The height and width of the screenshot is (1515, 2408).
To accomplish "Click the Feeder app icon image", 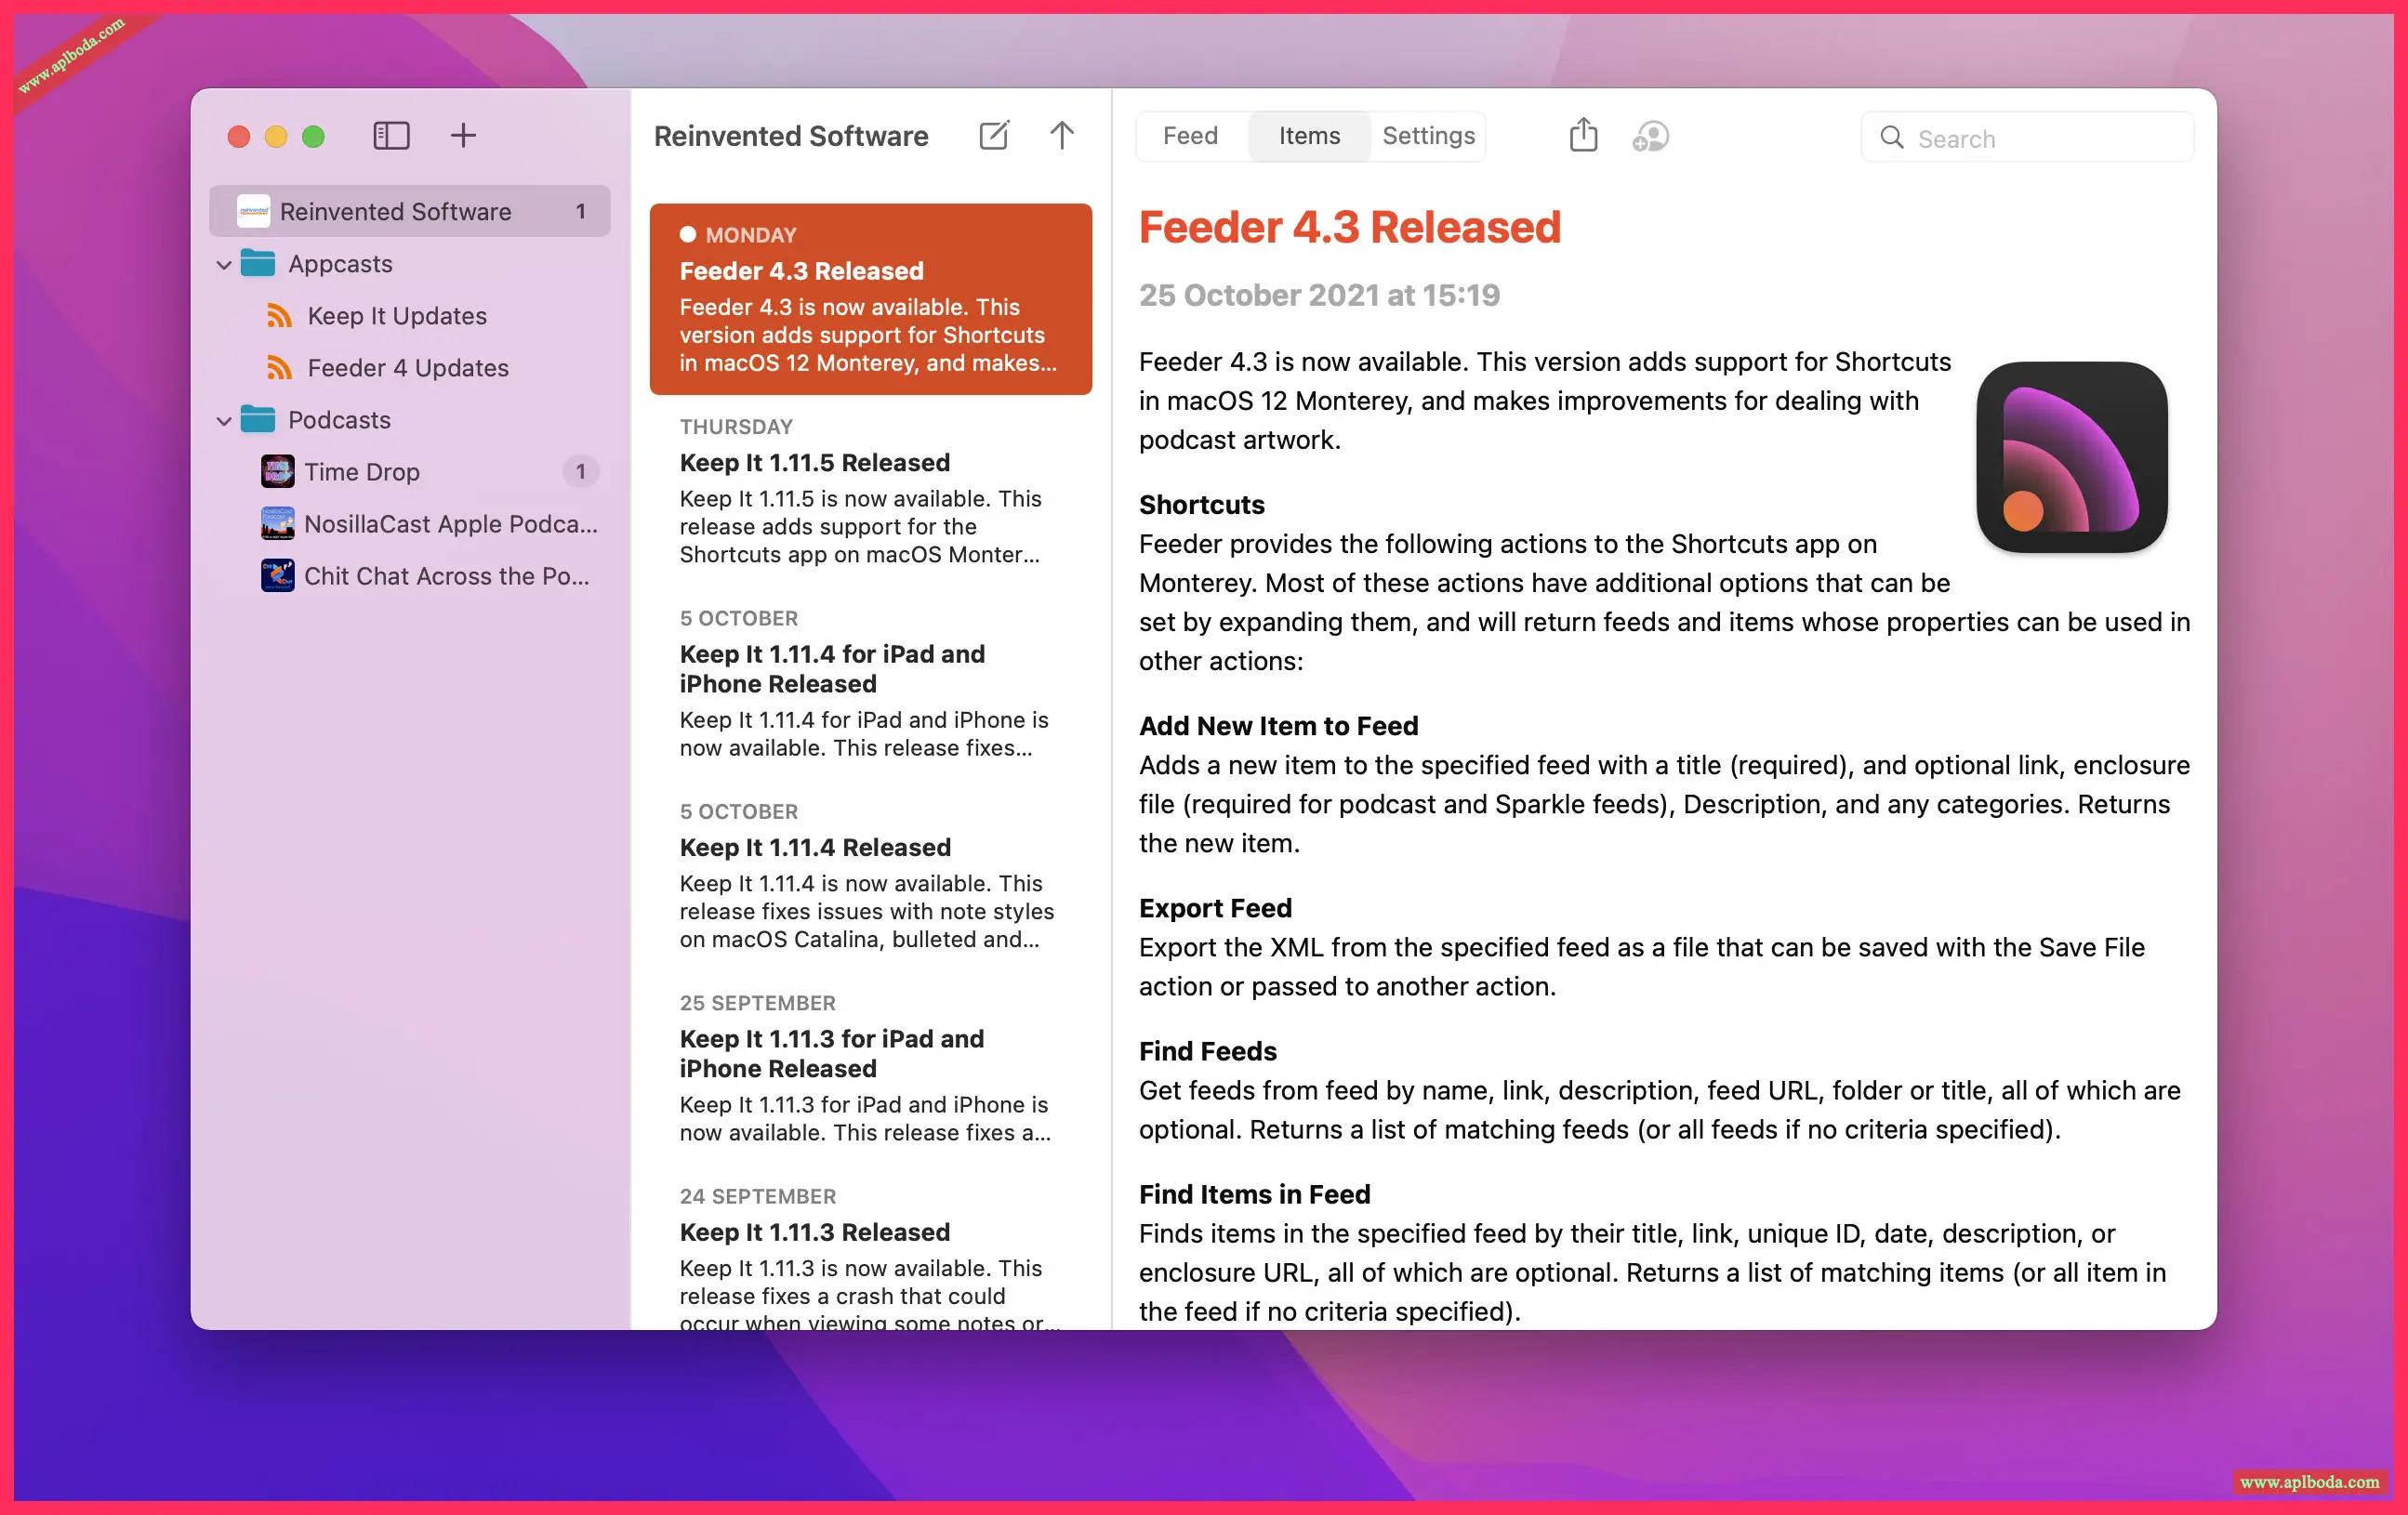I will (x=2071, y=457).
